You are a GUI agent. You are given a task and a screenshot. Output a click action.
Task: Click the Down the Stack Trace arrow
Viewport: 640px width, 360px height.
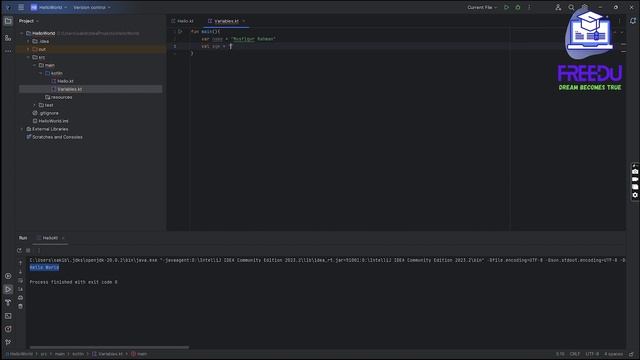[x=20, y=271]
